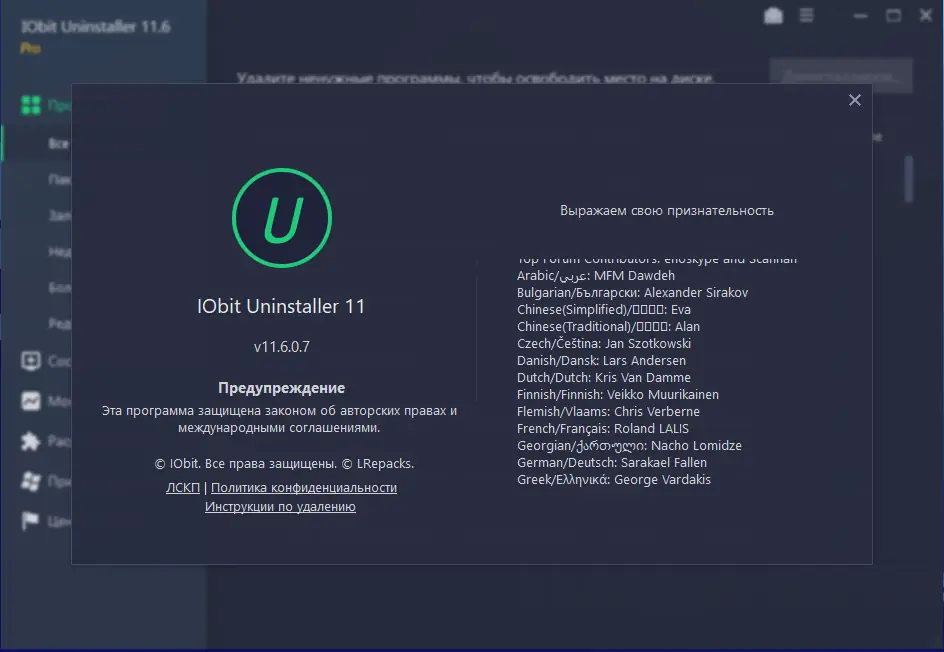Click the Dutch Kris Van Damme line
This screenshot has width=944, height=652.
click(x=604, y=377)
